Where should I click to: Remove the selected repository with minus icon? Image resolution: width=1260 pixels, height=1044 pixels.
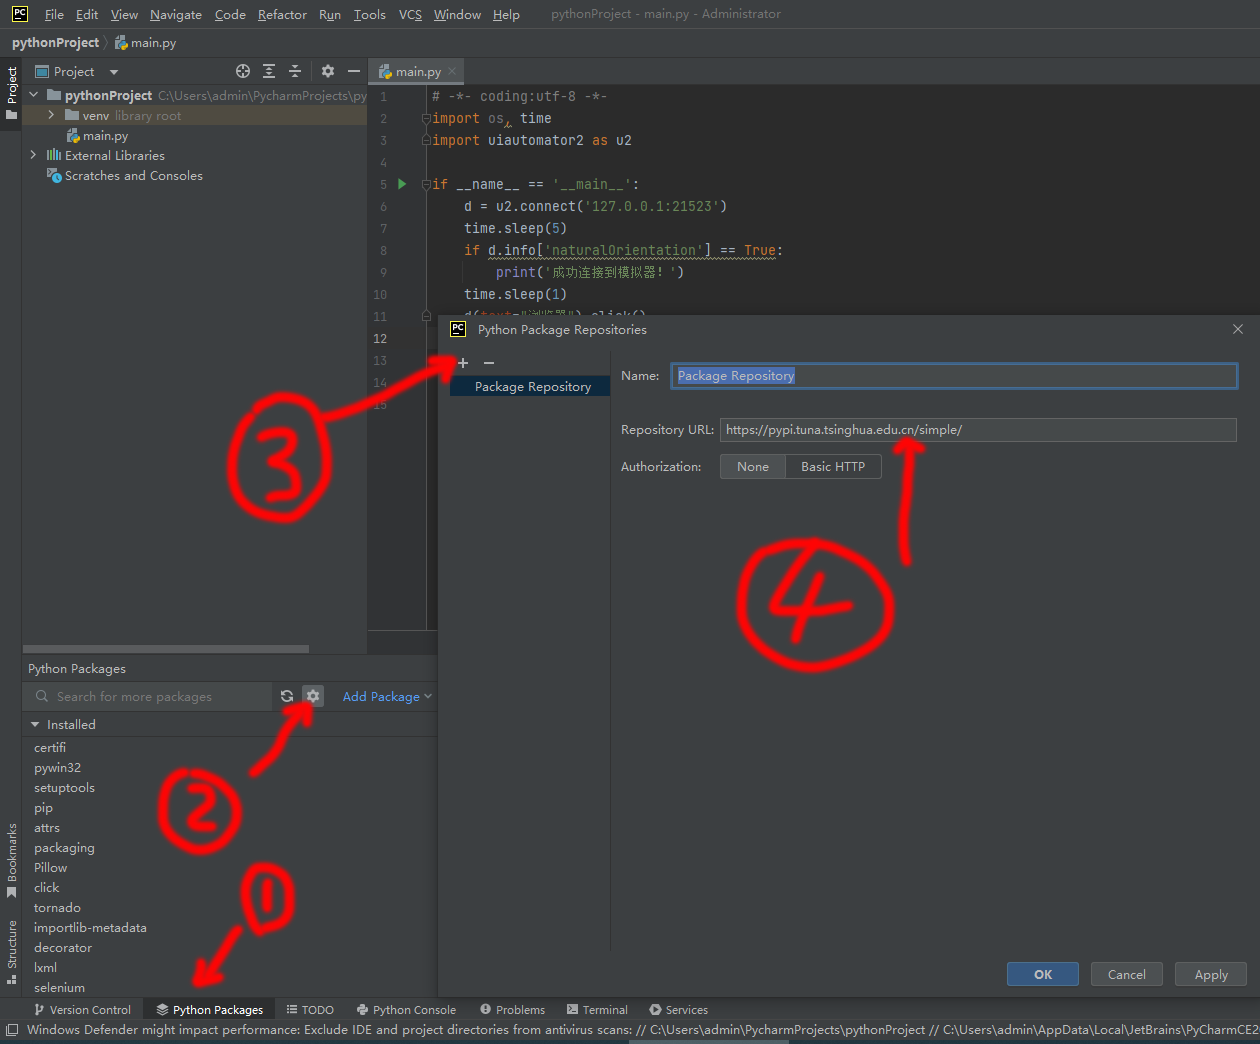point(488,363)
